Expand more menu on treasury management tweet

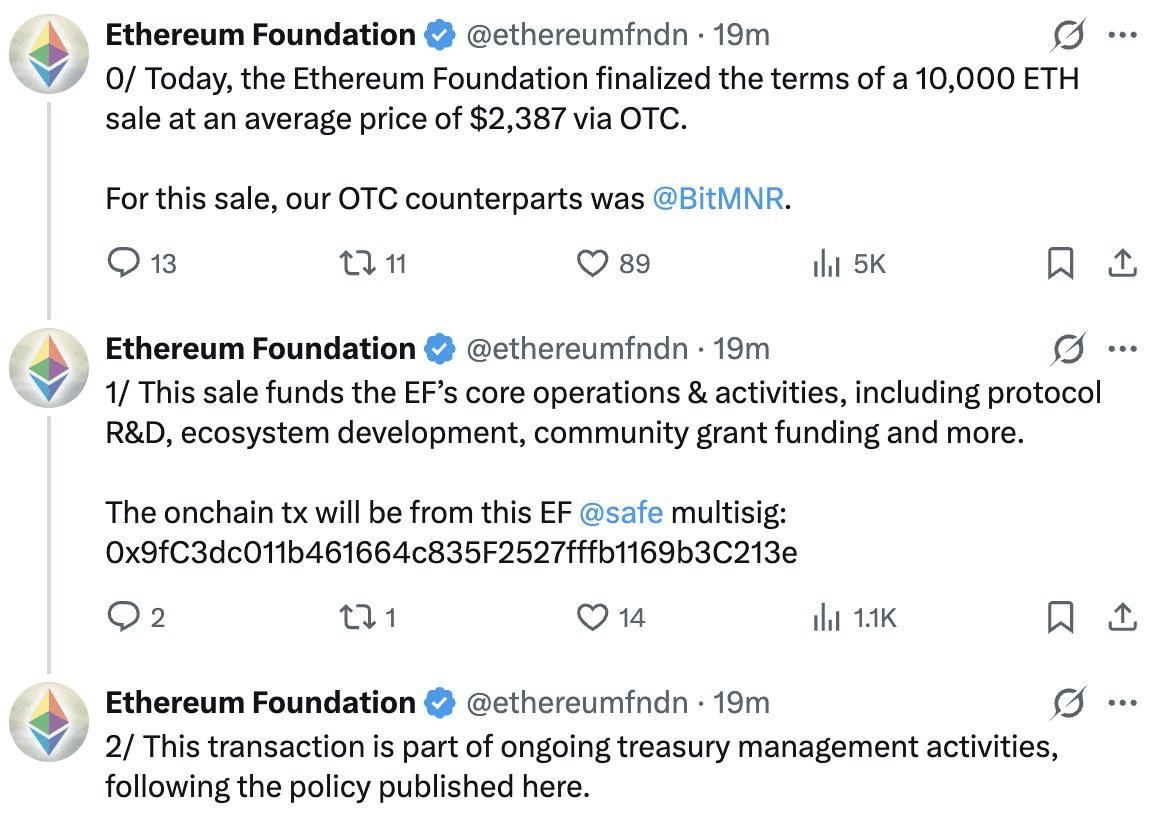pos(1123,703)
